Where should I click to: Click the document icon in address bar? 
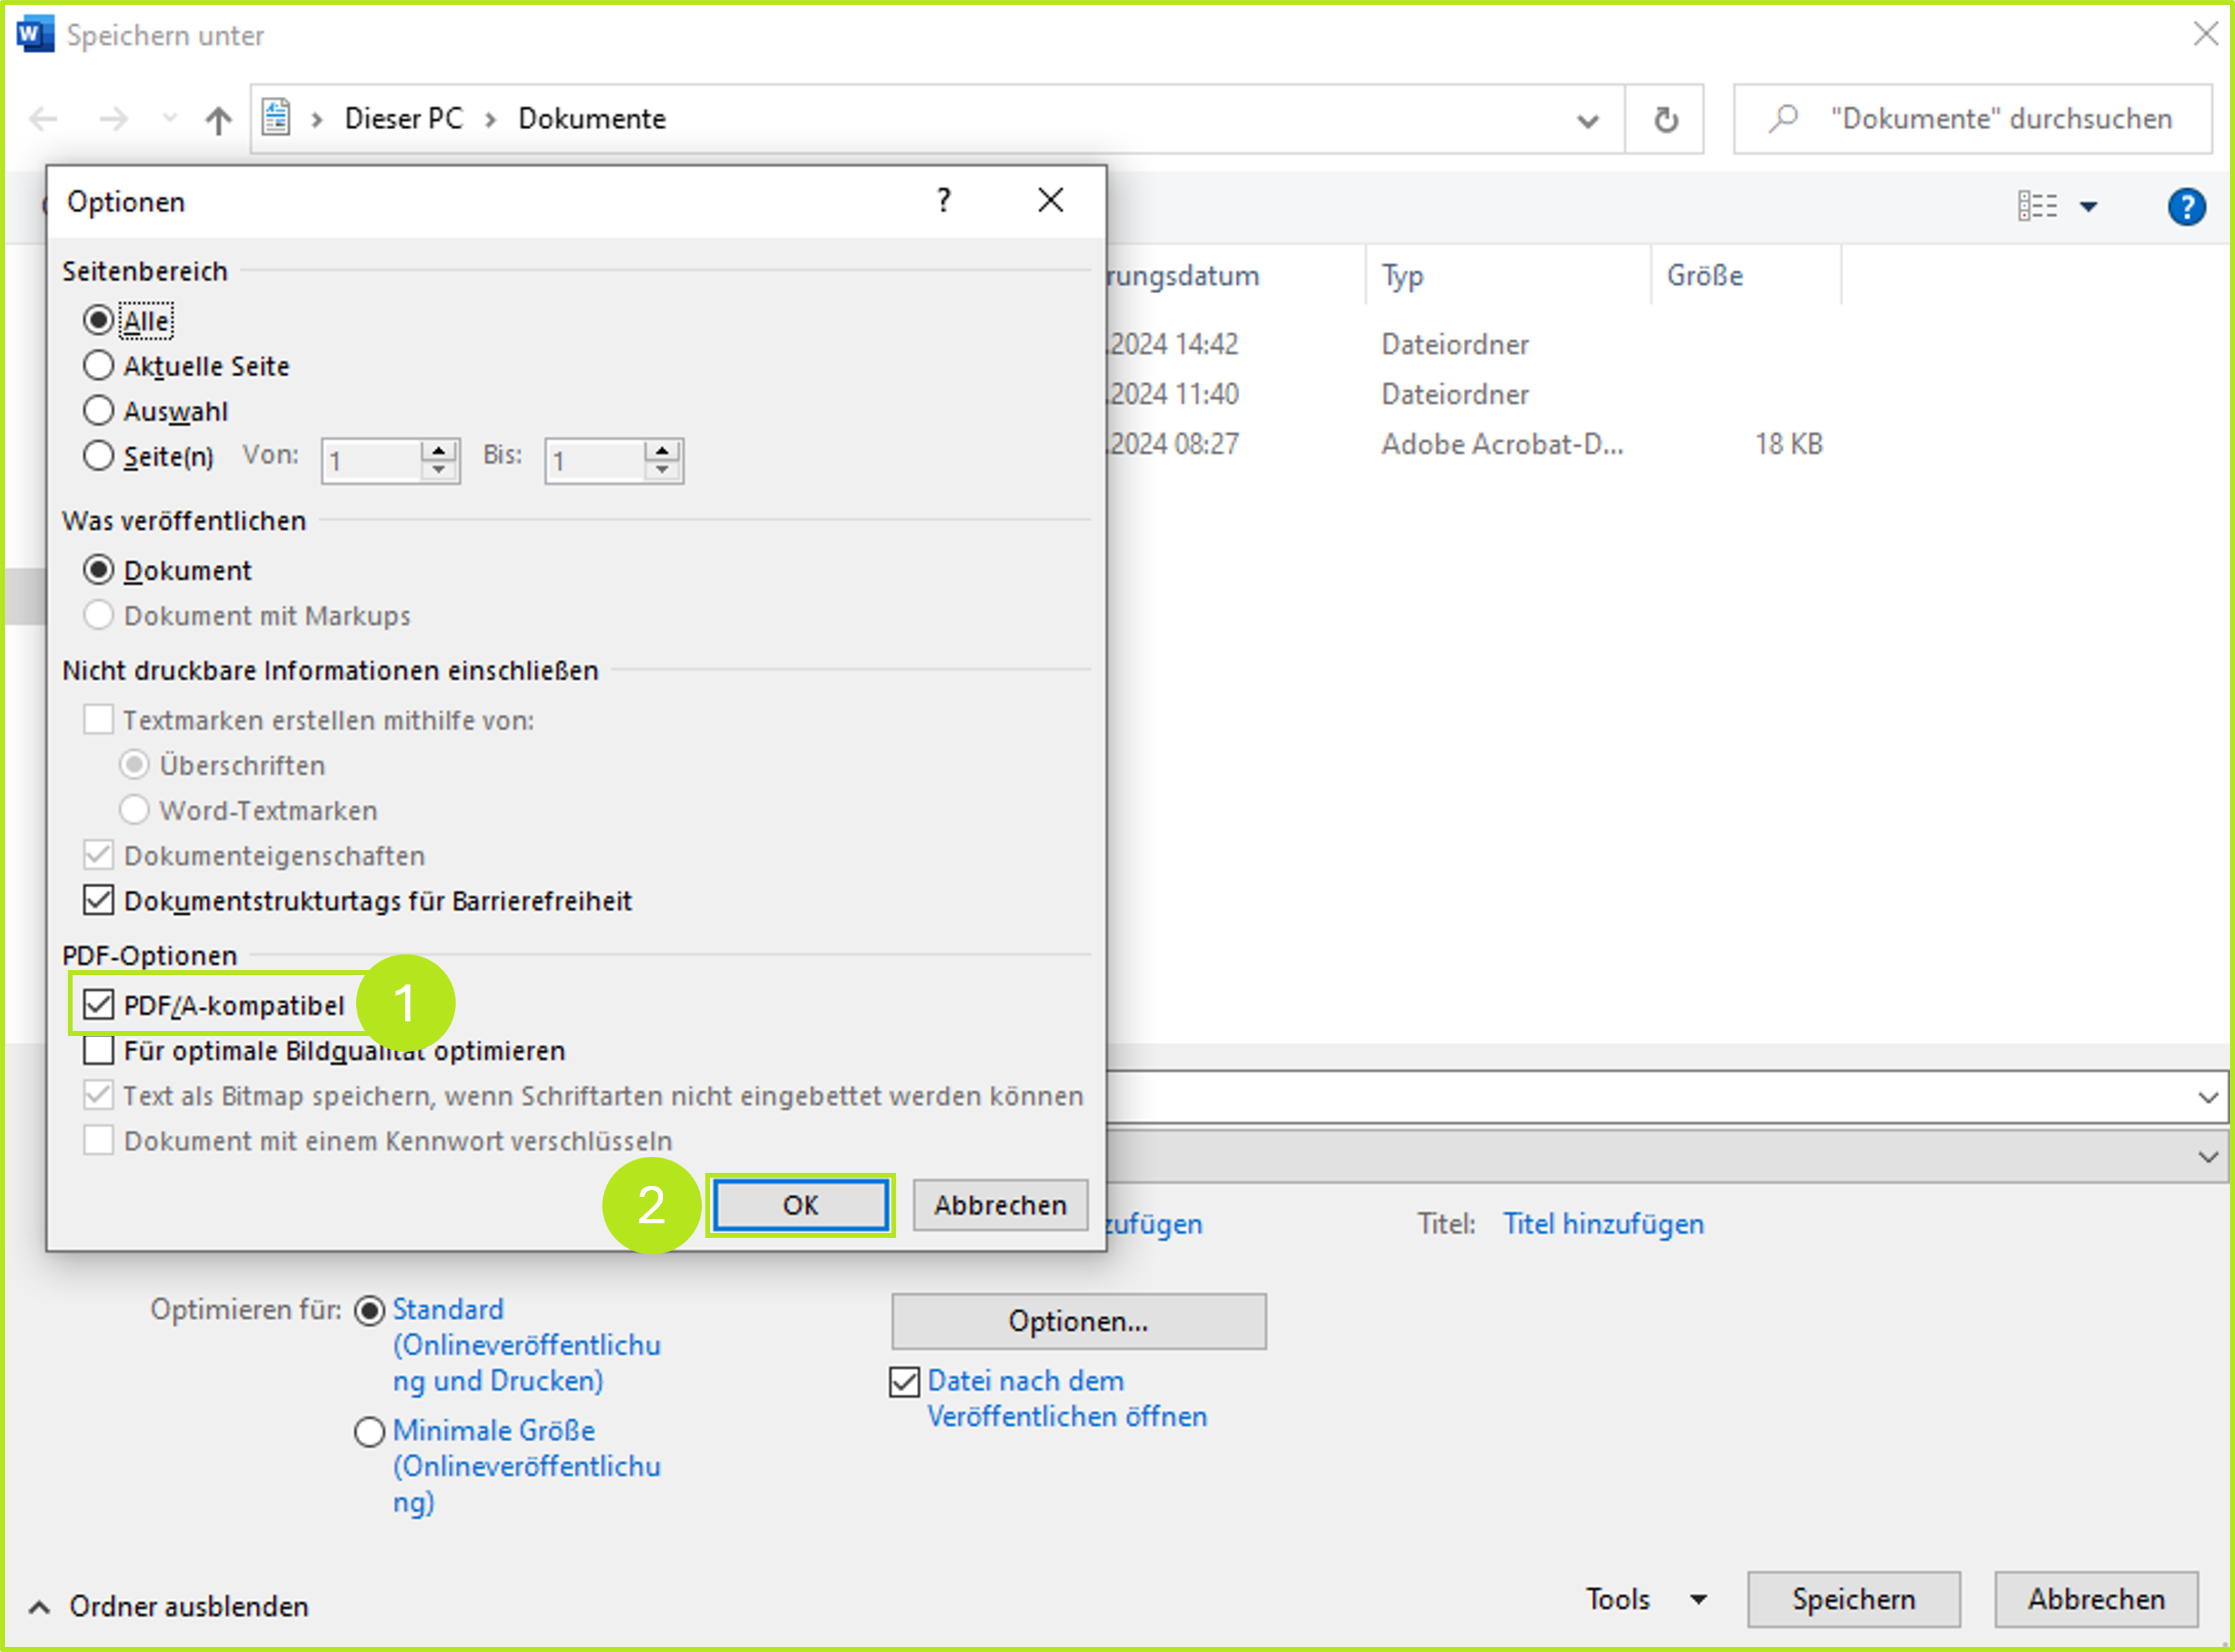click(276, 118)
